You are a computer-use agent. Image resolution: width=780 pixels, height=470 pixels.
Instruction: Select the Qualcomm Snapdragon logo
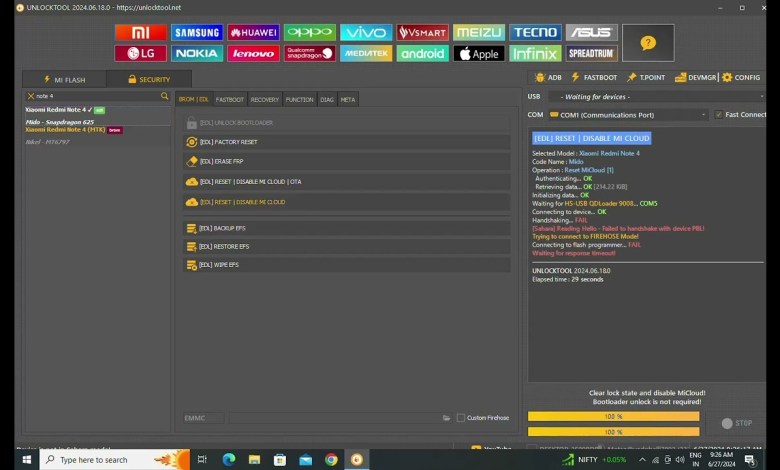(x=309, y=53)
